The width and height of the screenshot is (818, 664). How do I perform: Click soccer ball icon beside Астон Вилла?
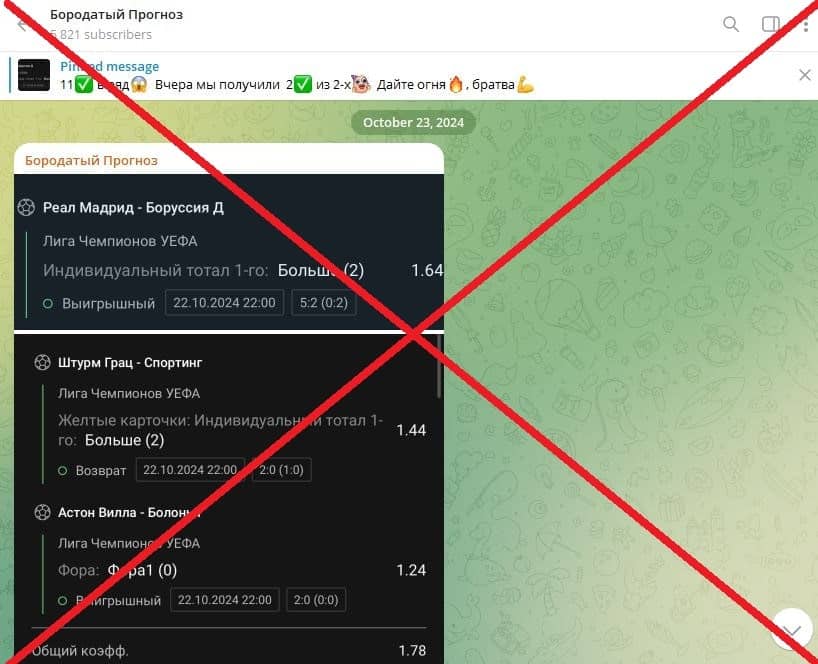42,512
